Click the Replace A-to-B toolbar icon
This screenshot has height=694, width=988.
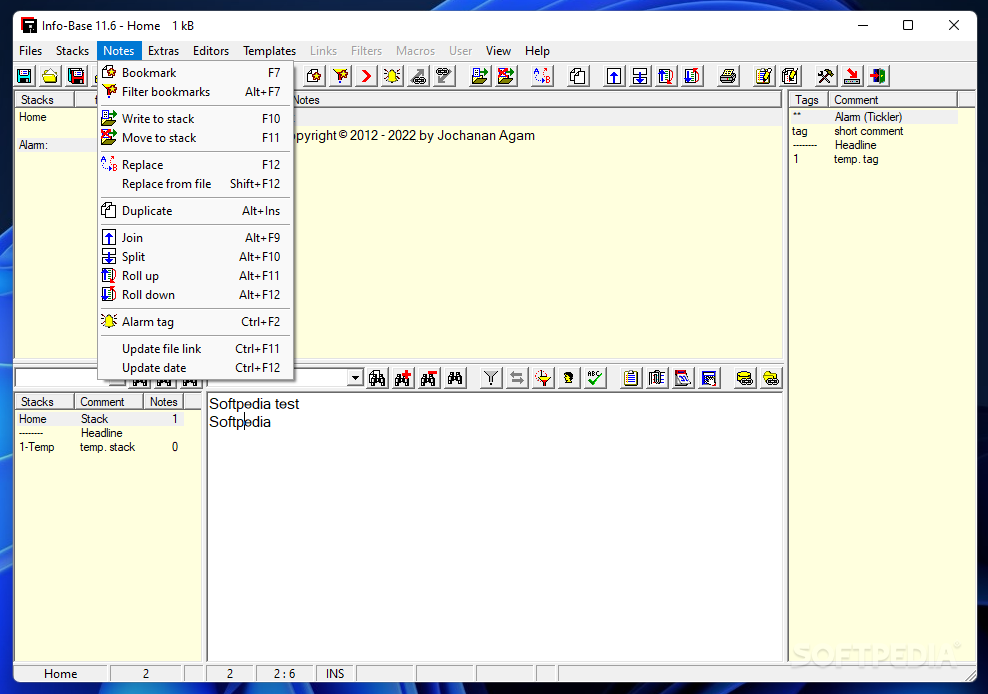[x=542, y=76]
